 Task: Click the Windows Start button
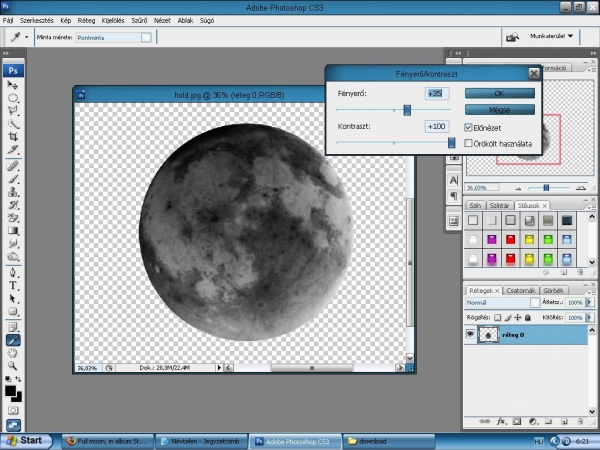[x=25, y=441]
